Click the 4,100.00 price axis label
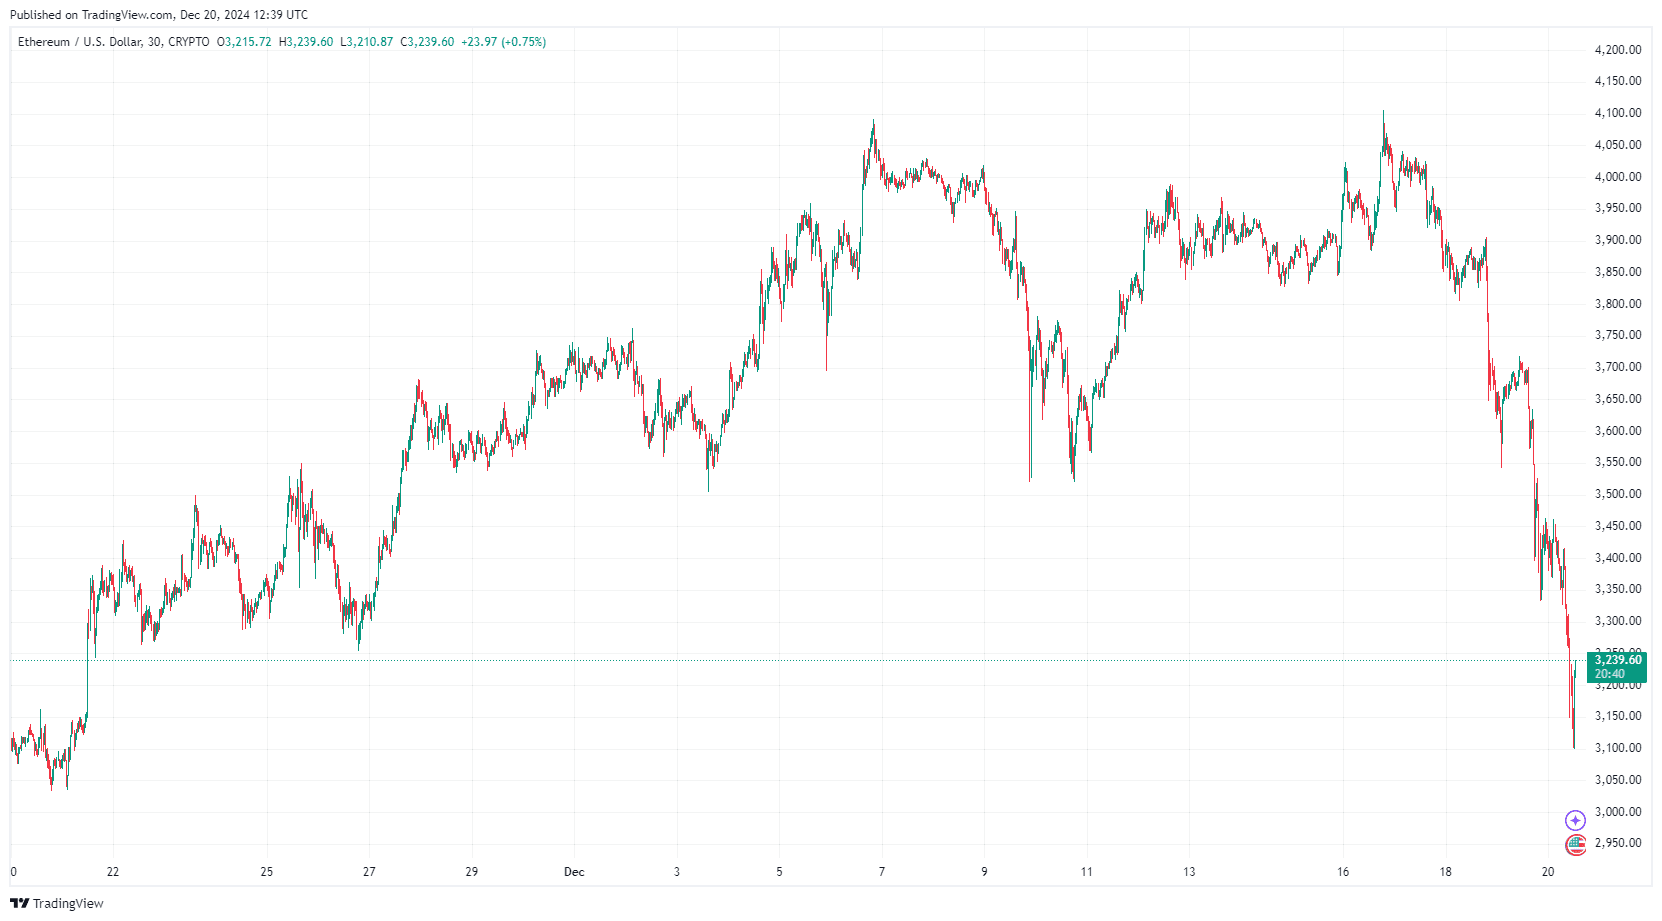Viewport: 1662px width, 921px height. [x=1618, y=113]
